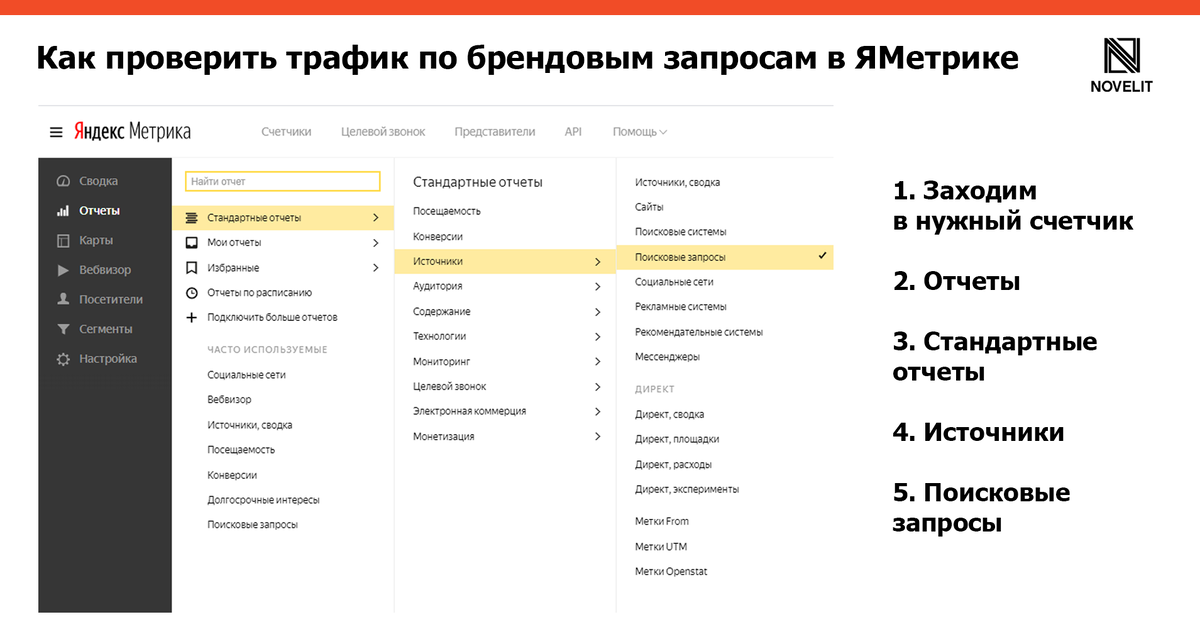Open Посетители using the person icon
This screenshot has width=1200, height=629.
point(62,298)
